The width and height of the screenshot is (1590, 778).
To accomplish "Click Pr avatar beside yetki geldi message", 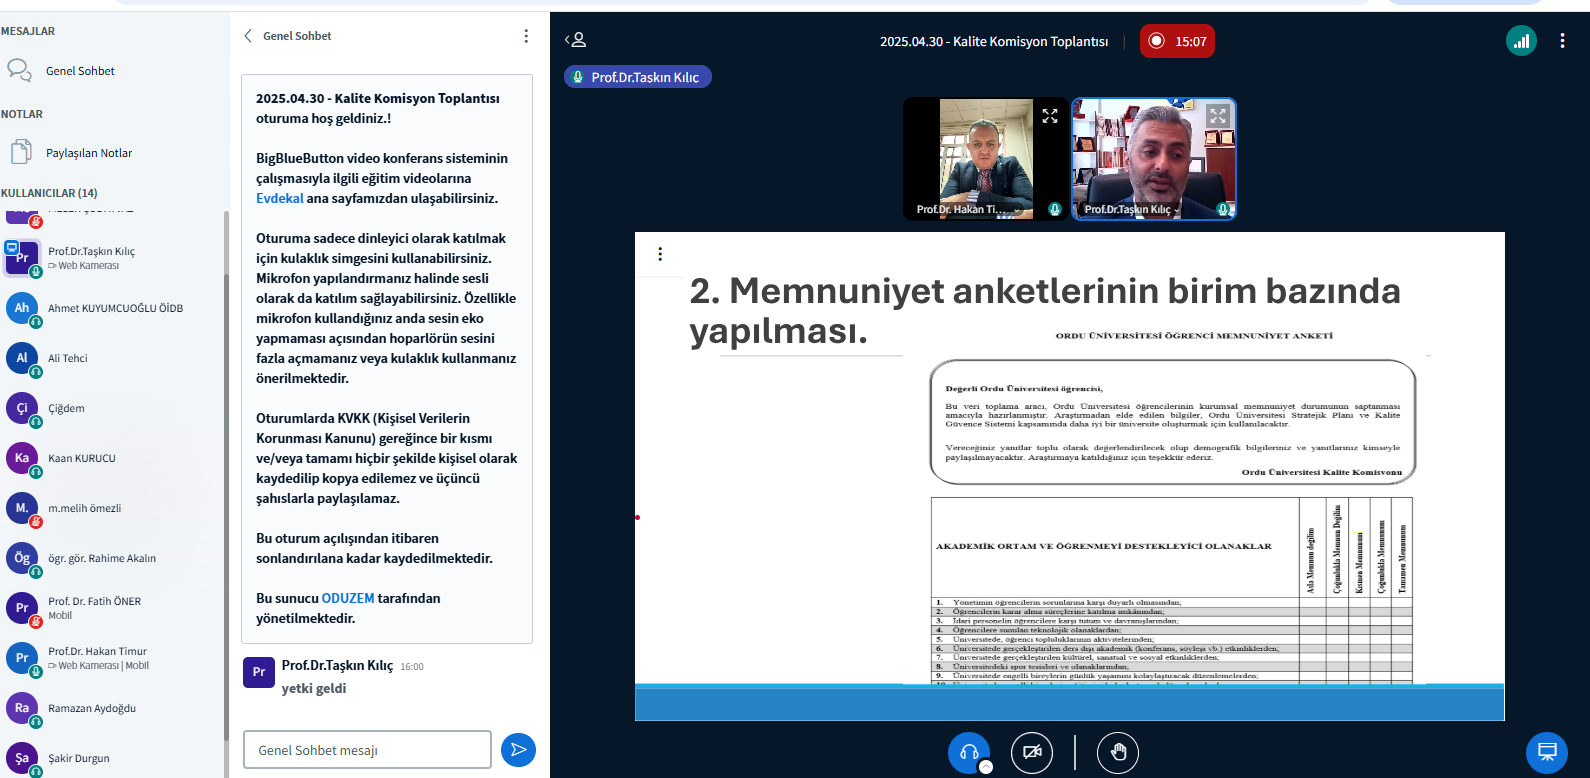I will (259, 672).
